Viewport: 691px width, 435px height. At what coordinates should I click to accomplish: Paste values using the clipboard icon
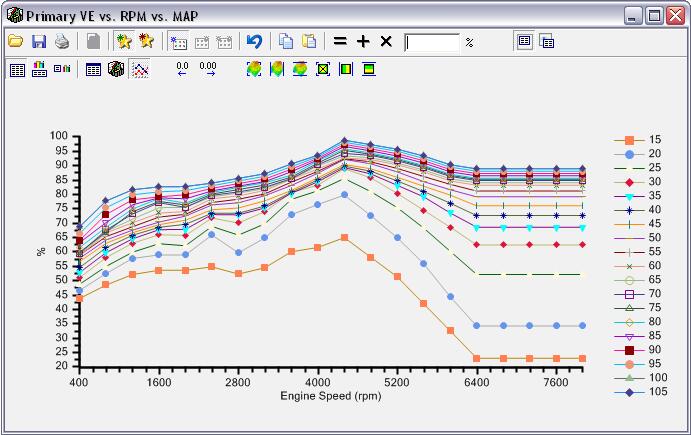(x=309, y=42)
